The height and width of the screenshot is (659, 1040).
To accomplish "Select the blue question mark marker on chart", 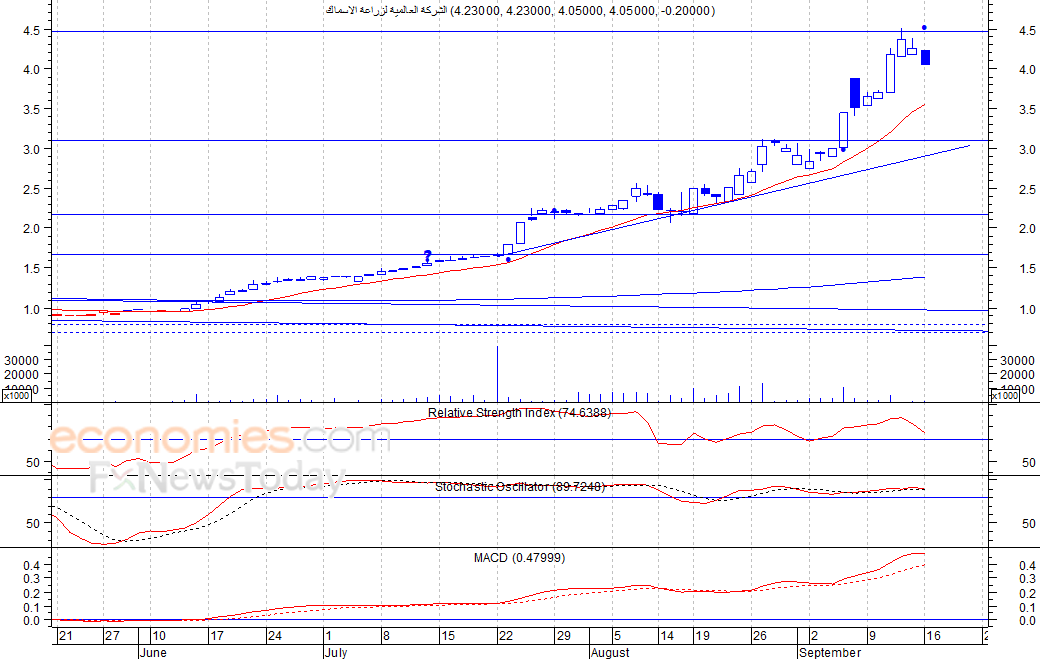I will click(x=428, y=256).
